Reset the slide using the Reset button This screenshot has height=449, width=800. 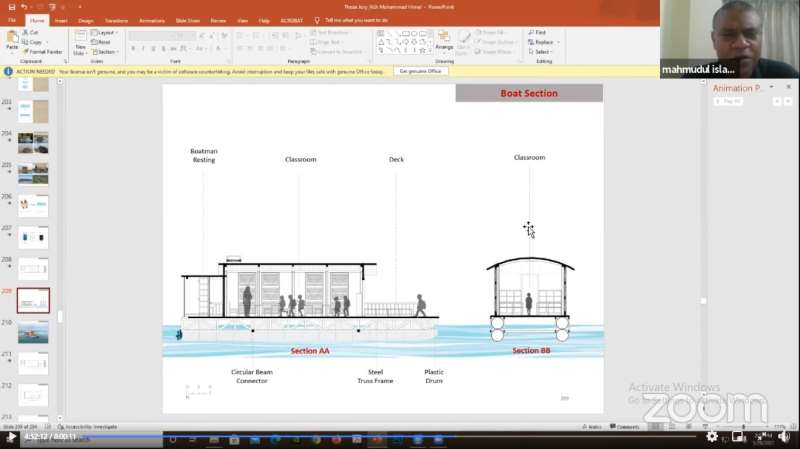coord(104,42)
